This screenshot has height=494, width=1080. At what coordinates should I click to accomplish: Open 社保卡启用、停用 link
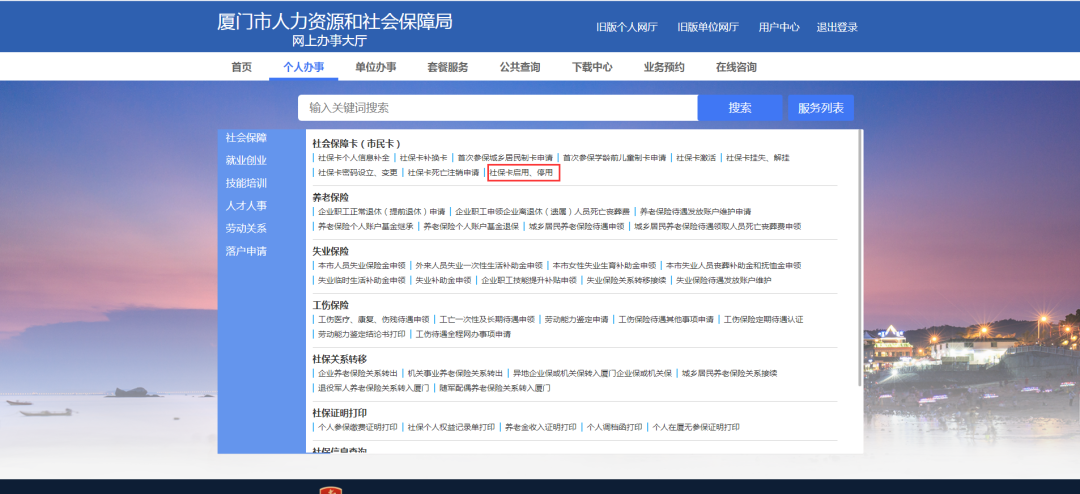pos(522,173)
